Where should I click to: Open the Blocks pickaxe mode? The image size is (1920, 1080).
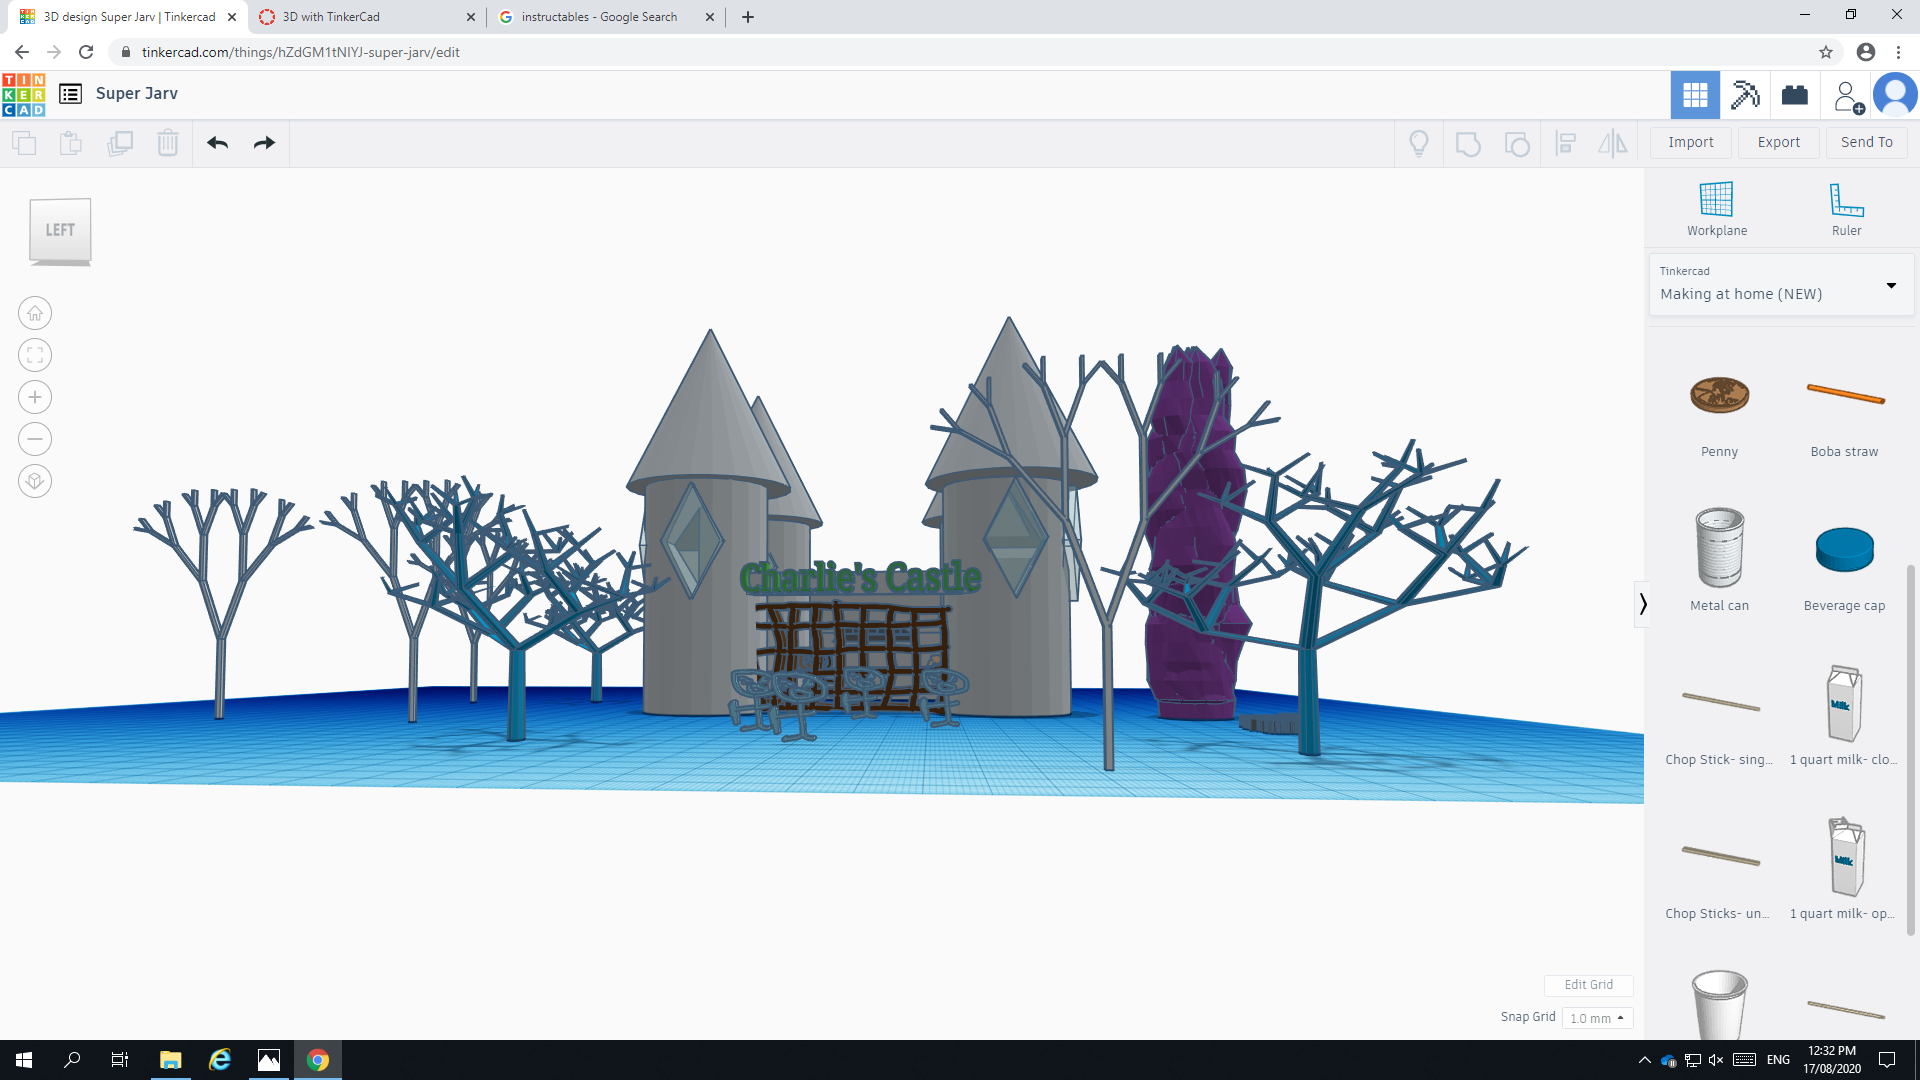pyautogui.click(x=1745, y=95)
